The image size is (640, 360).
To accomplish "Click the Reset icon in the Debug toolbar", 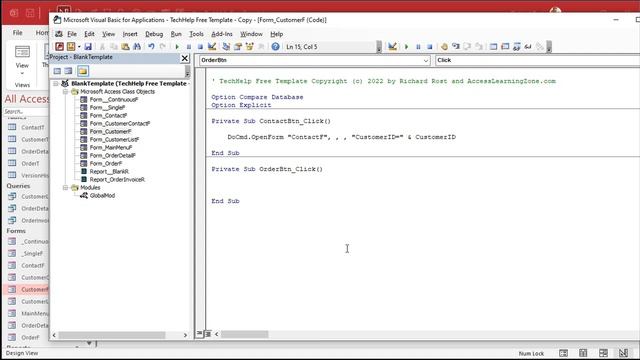I will click(429, 47).
